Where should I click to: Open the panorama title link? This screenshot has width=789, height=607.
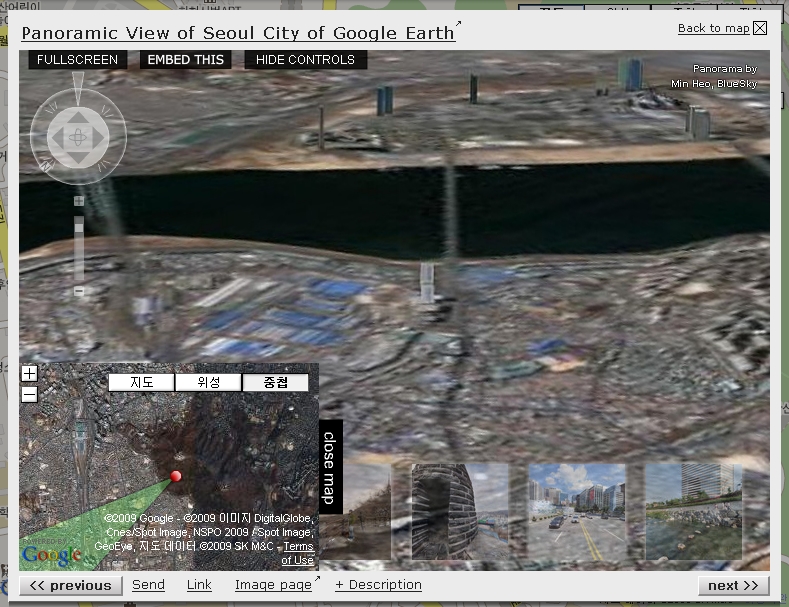coord(239,33)
